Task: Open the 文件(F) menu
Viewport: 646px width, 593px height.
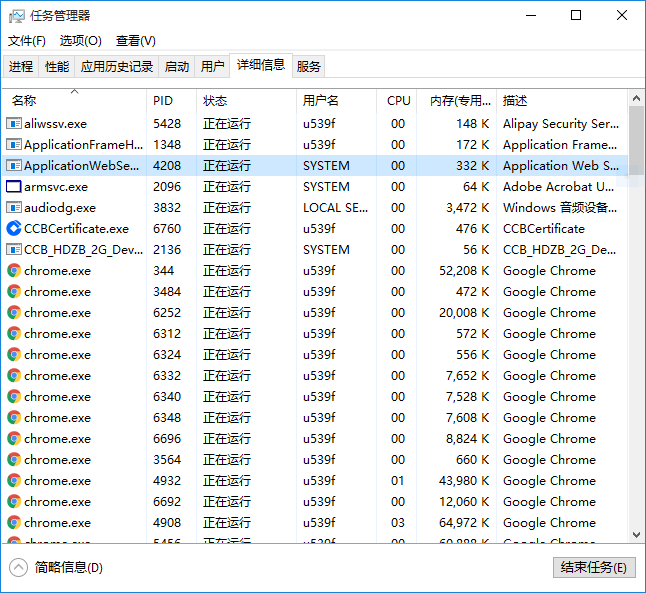Action: coord(27,41)
